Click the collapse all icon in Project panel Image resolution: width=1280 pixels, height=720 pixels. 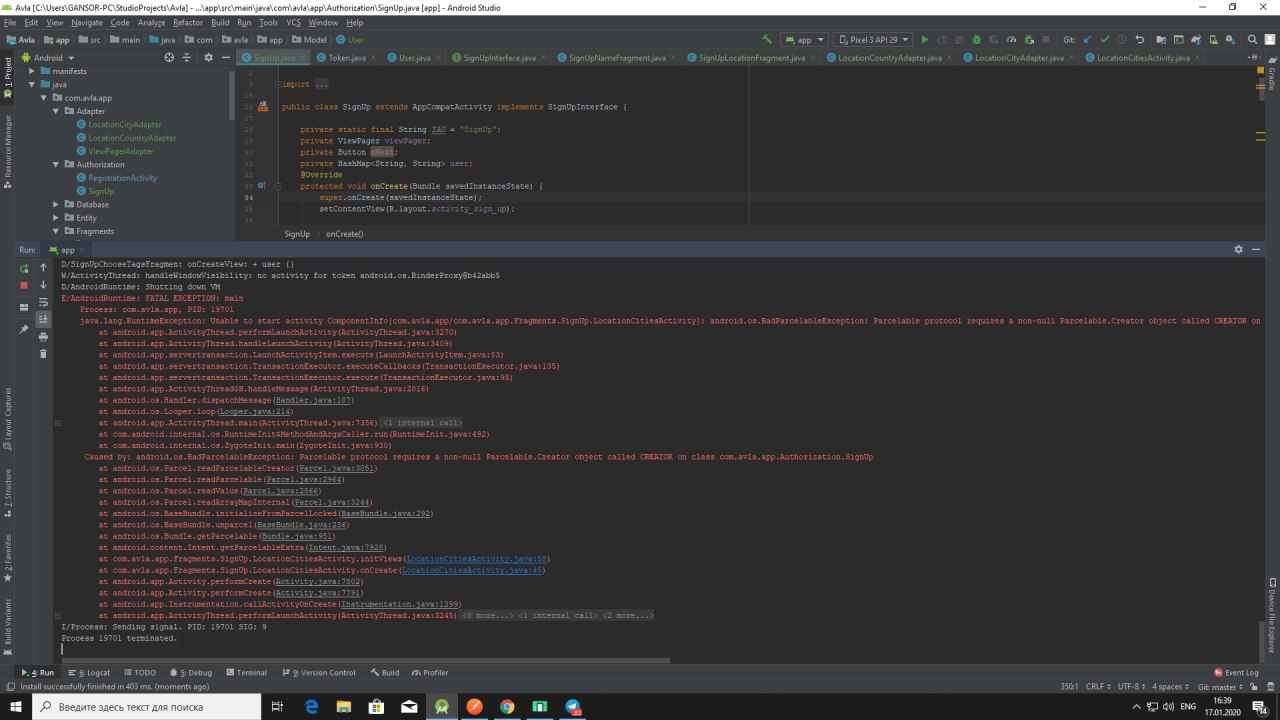point(188,58)
